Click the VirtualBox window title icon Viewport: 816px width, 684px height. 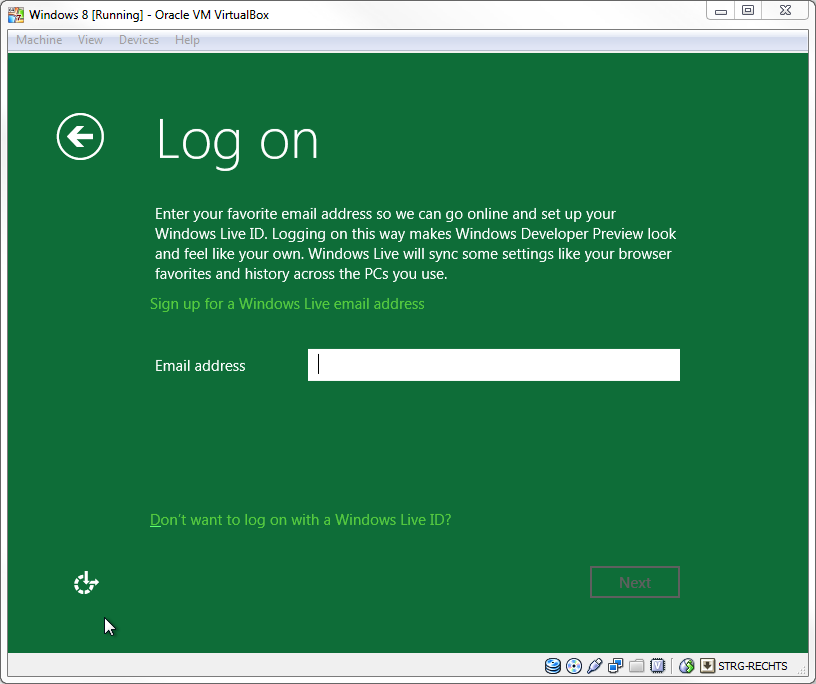(x=16, y=15)
